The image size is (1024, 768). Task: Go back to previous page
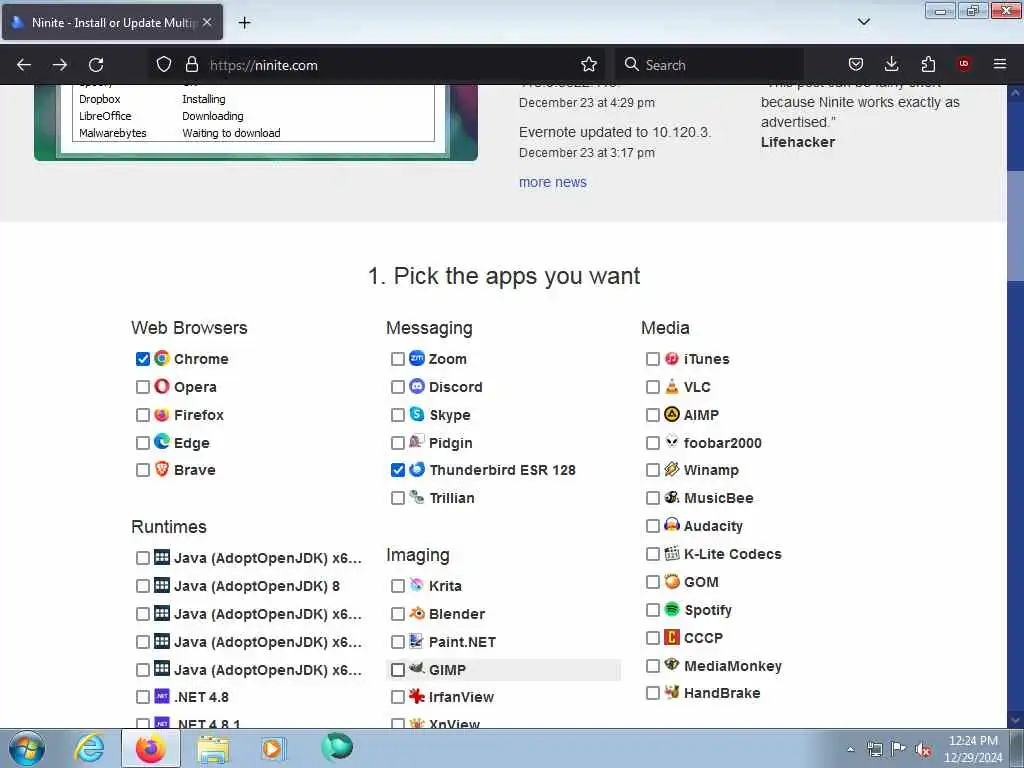tap(24, 65)
